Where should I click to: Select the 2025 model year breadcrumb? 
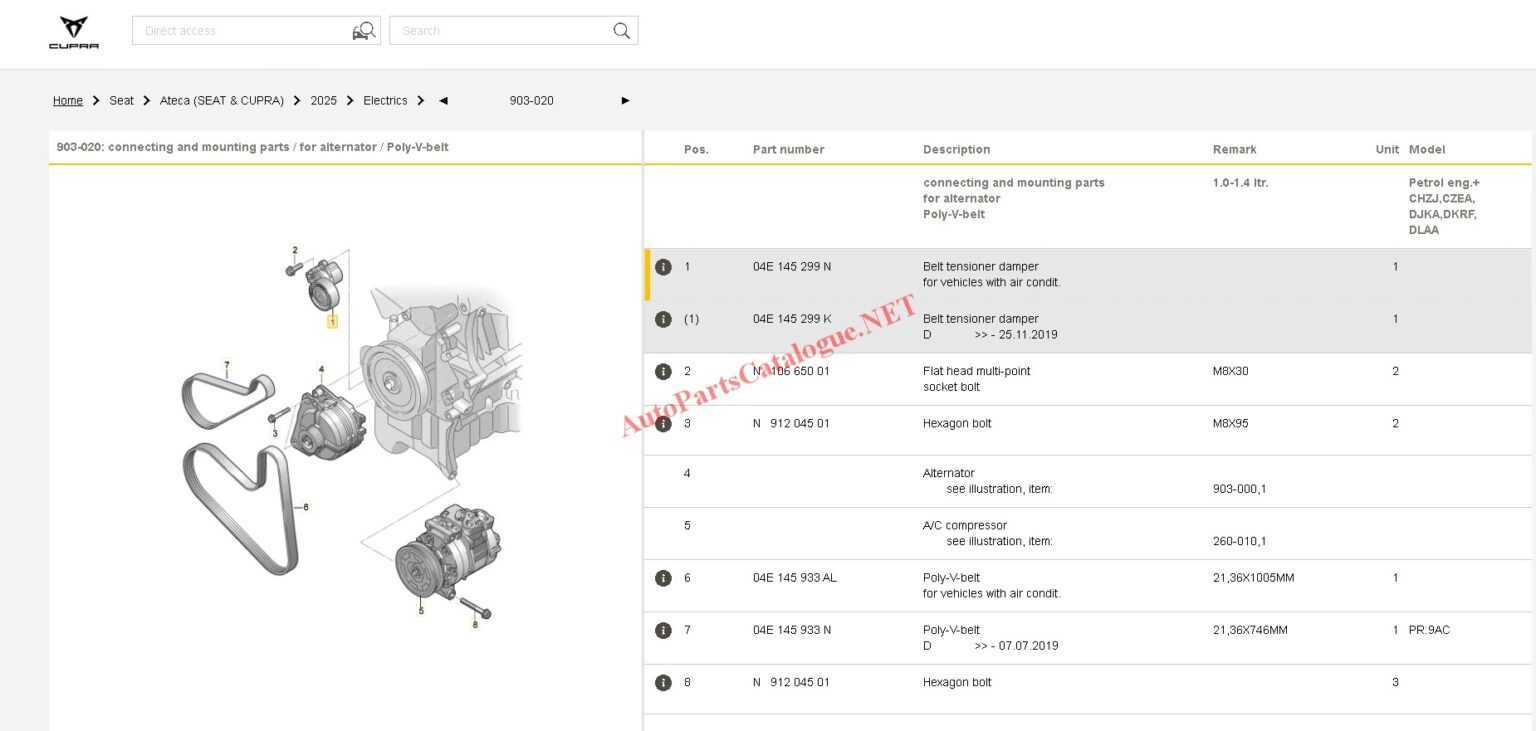(x=324, y=100)
